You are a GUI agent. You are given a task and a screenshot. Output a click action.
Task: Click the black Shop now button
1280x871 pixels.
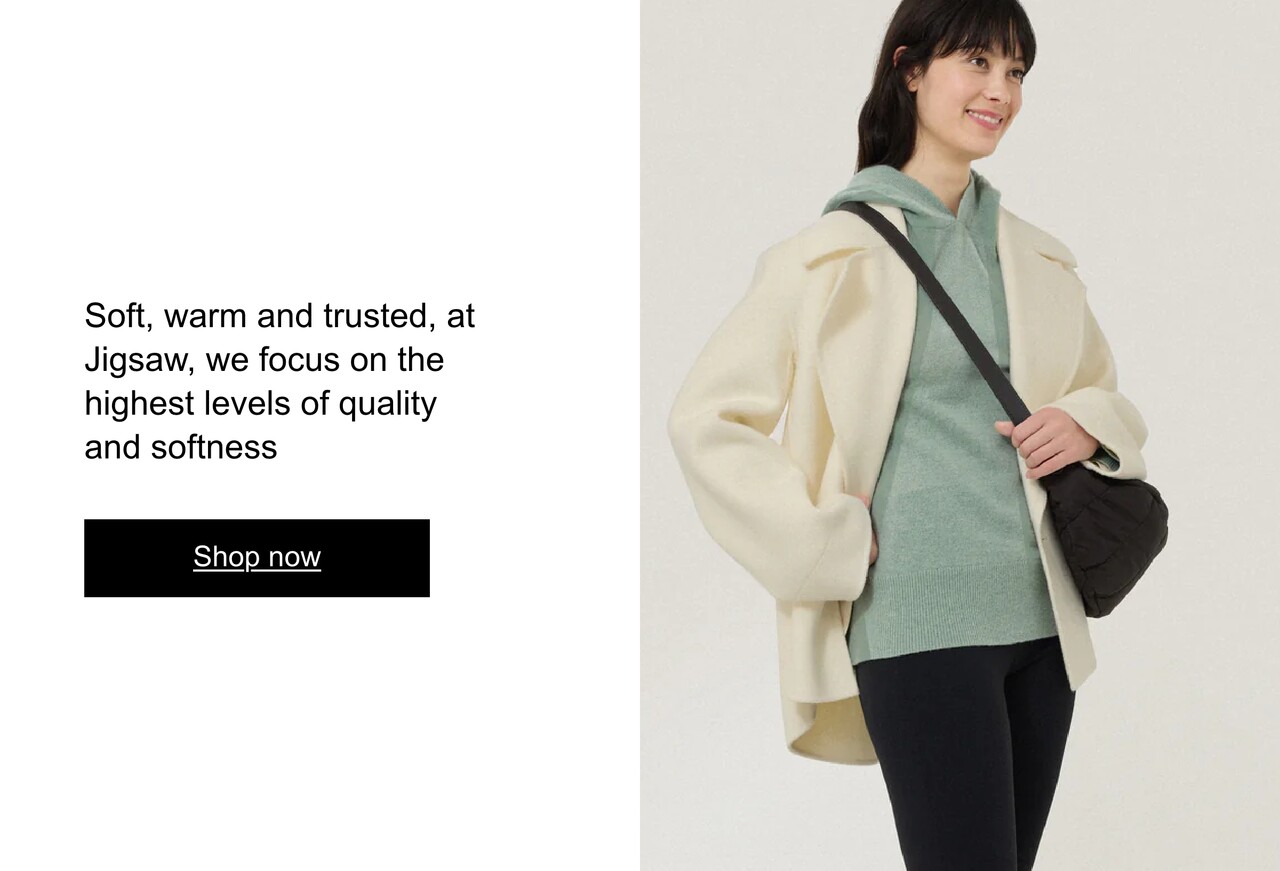257,558
